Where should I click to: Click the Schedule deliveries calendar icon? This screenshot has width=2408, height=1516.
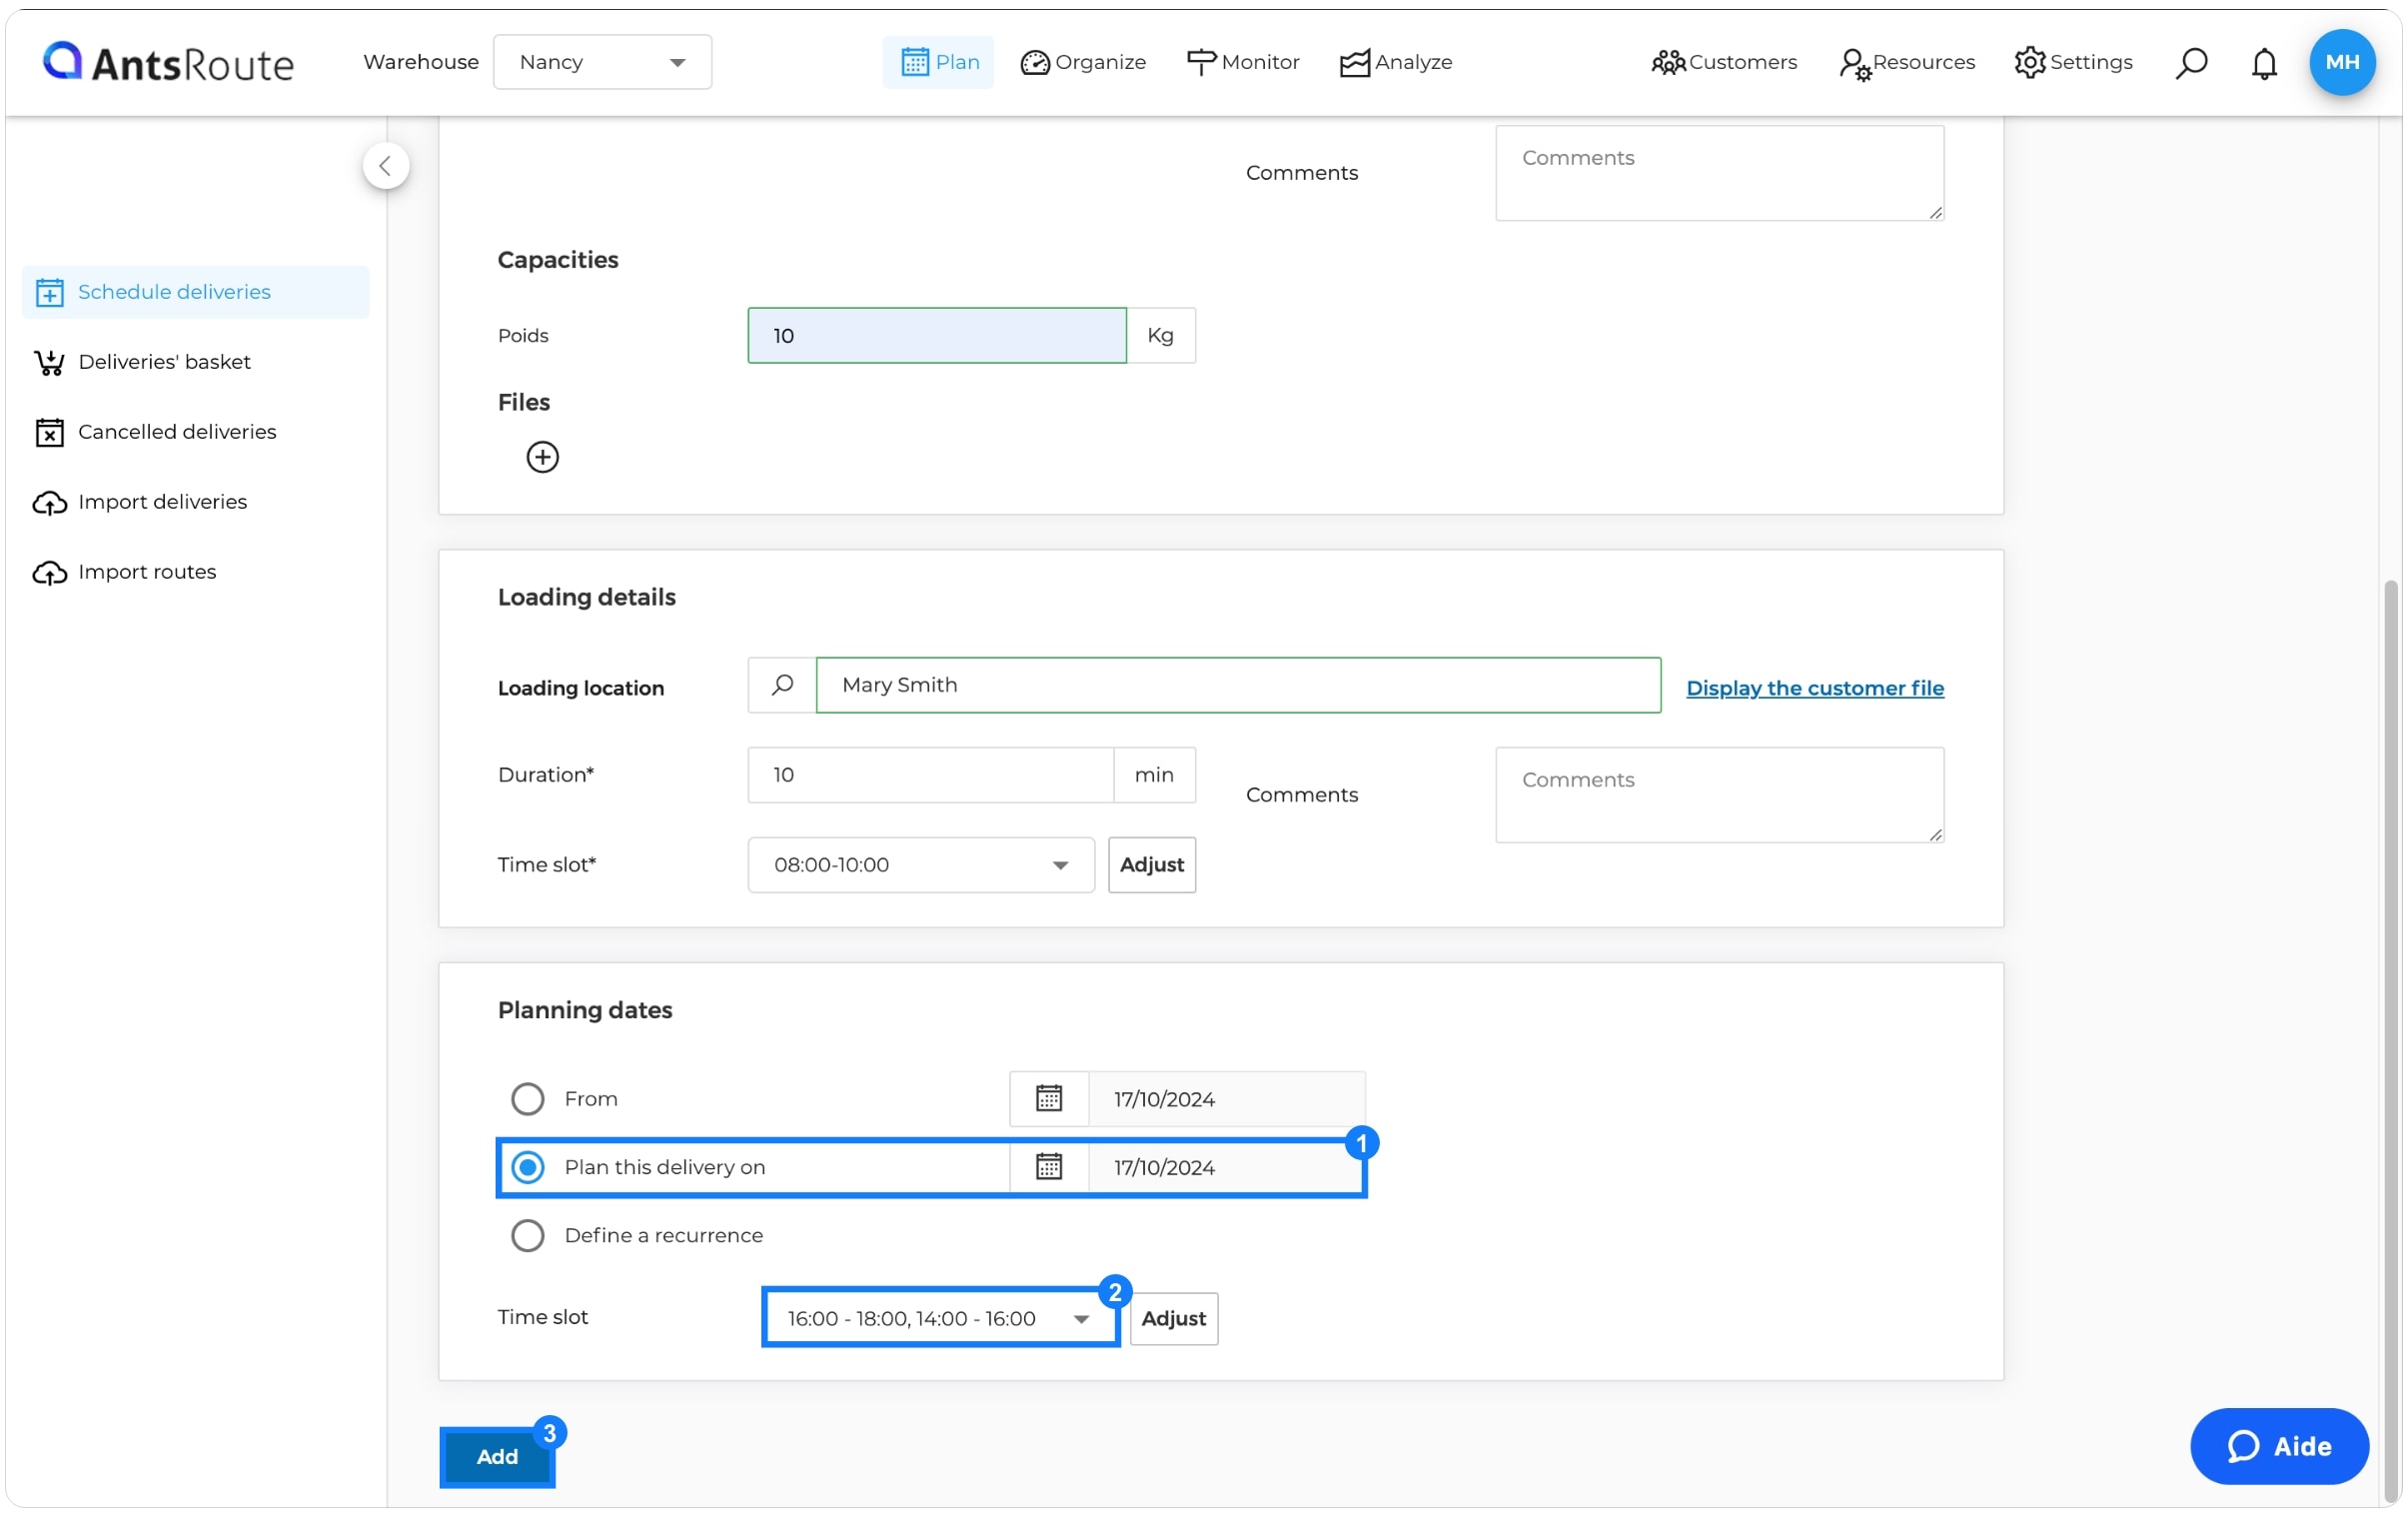point(49,292)
